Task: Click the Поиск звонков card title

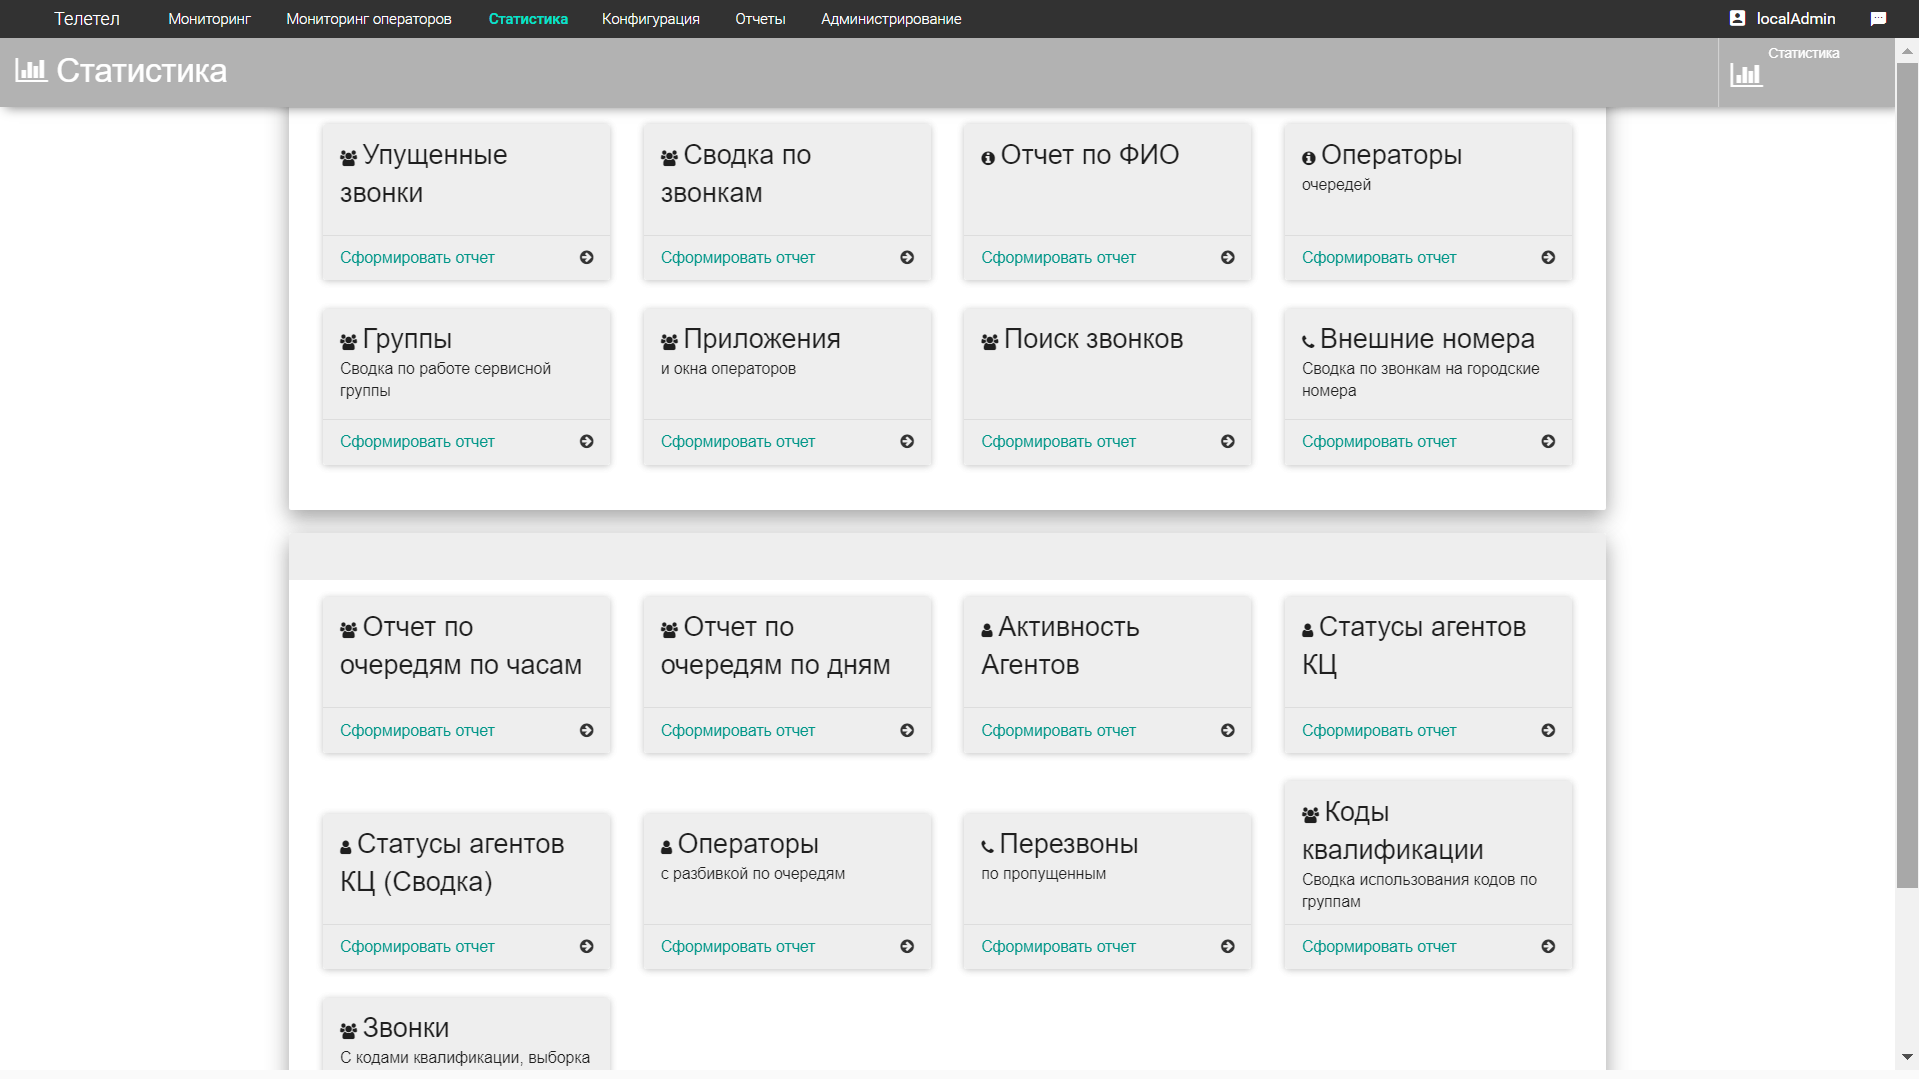Action: (x=1093, y=339)
